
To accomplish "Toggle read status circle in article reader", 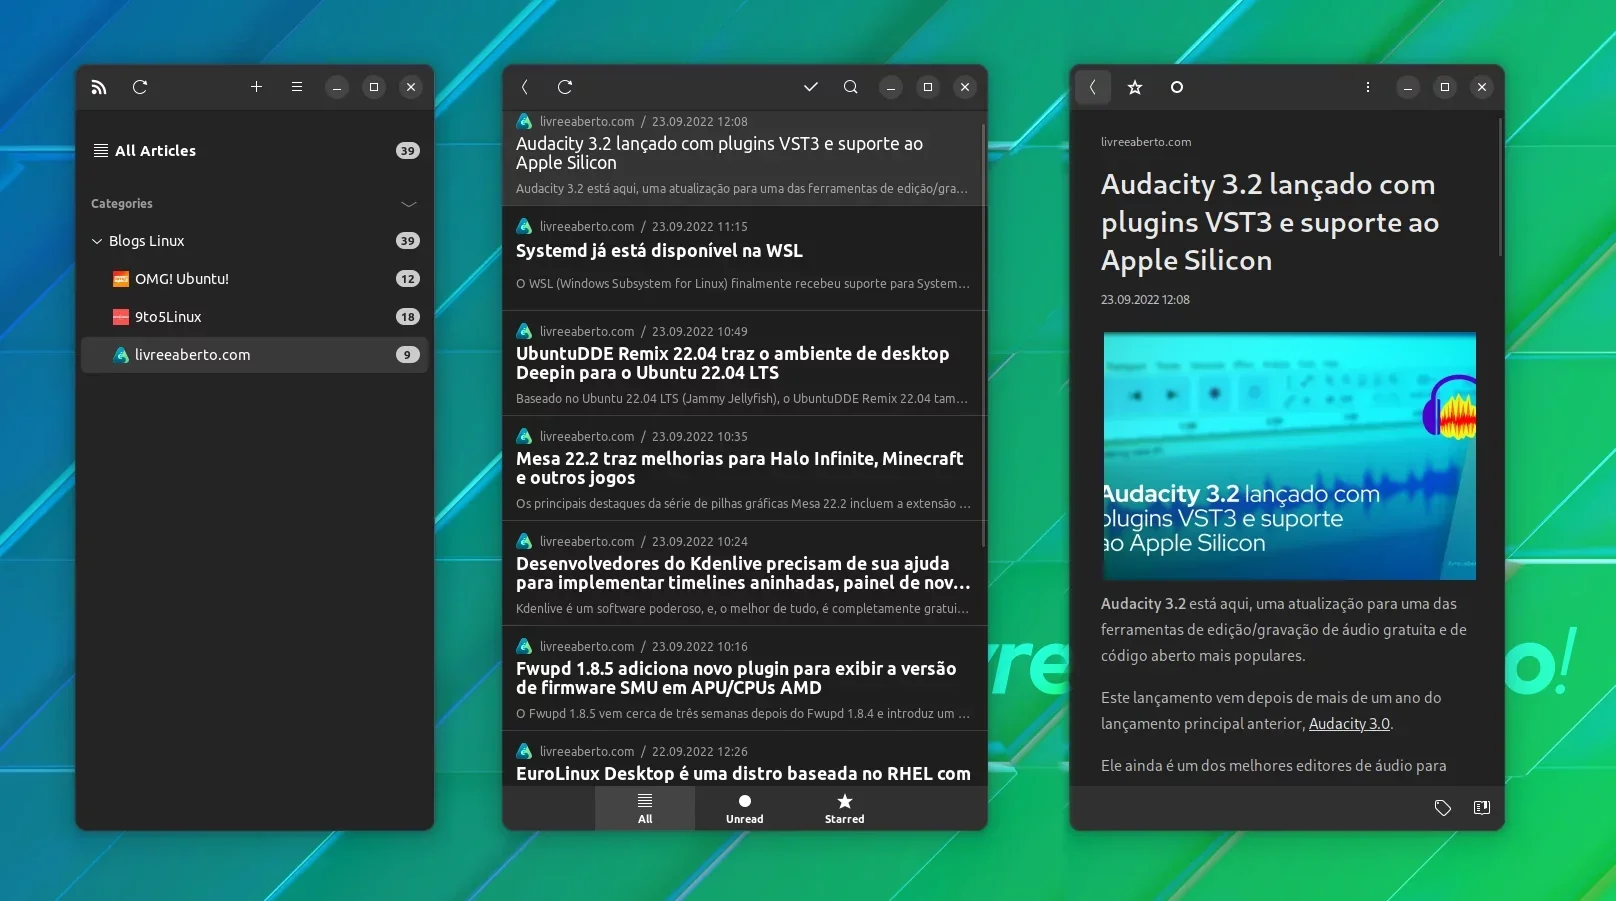I will 1177,87.
